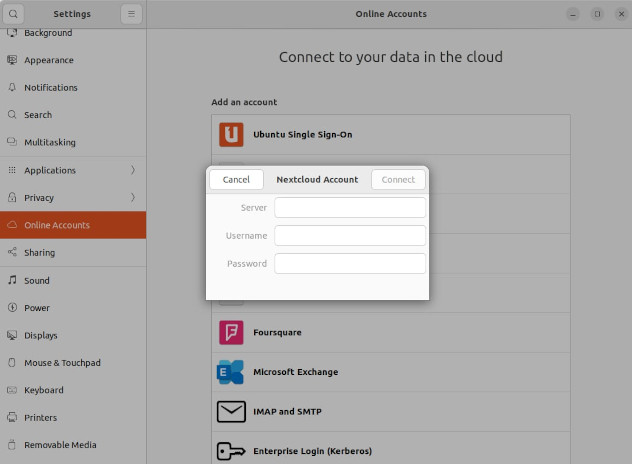
Task: Expand the Applications submenu chevron
Action: click(133, 170)
